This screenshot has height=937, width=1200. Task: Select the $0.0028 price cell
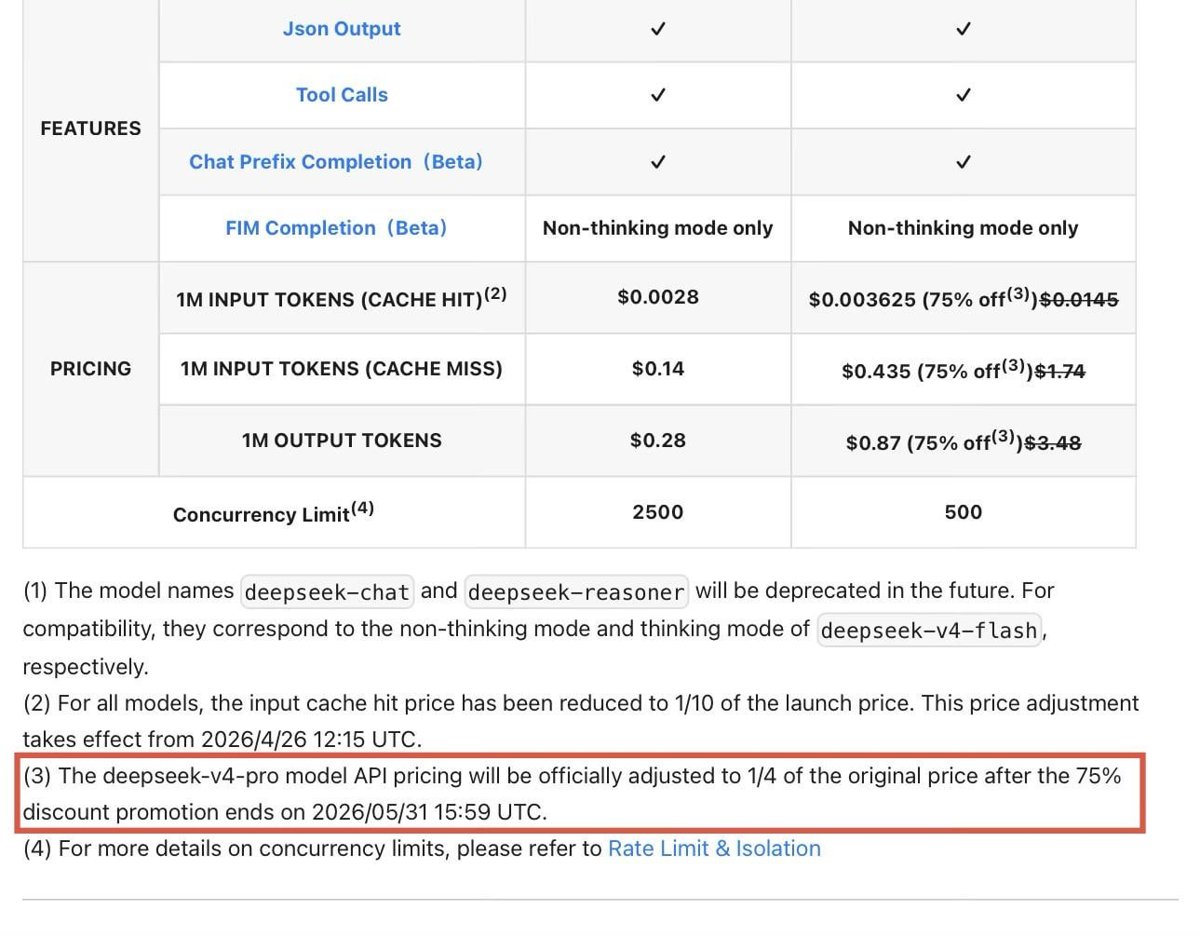tap(658, 297)
